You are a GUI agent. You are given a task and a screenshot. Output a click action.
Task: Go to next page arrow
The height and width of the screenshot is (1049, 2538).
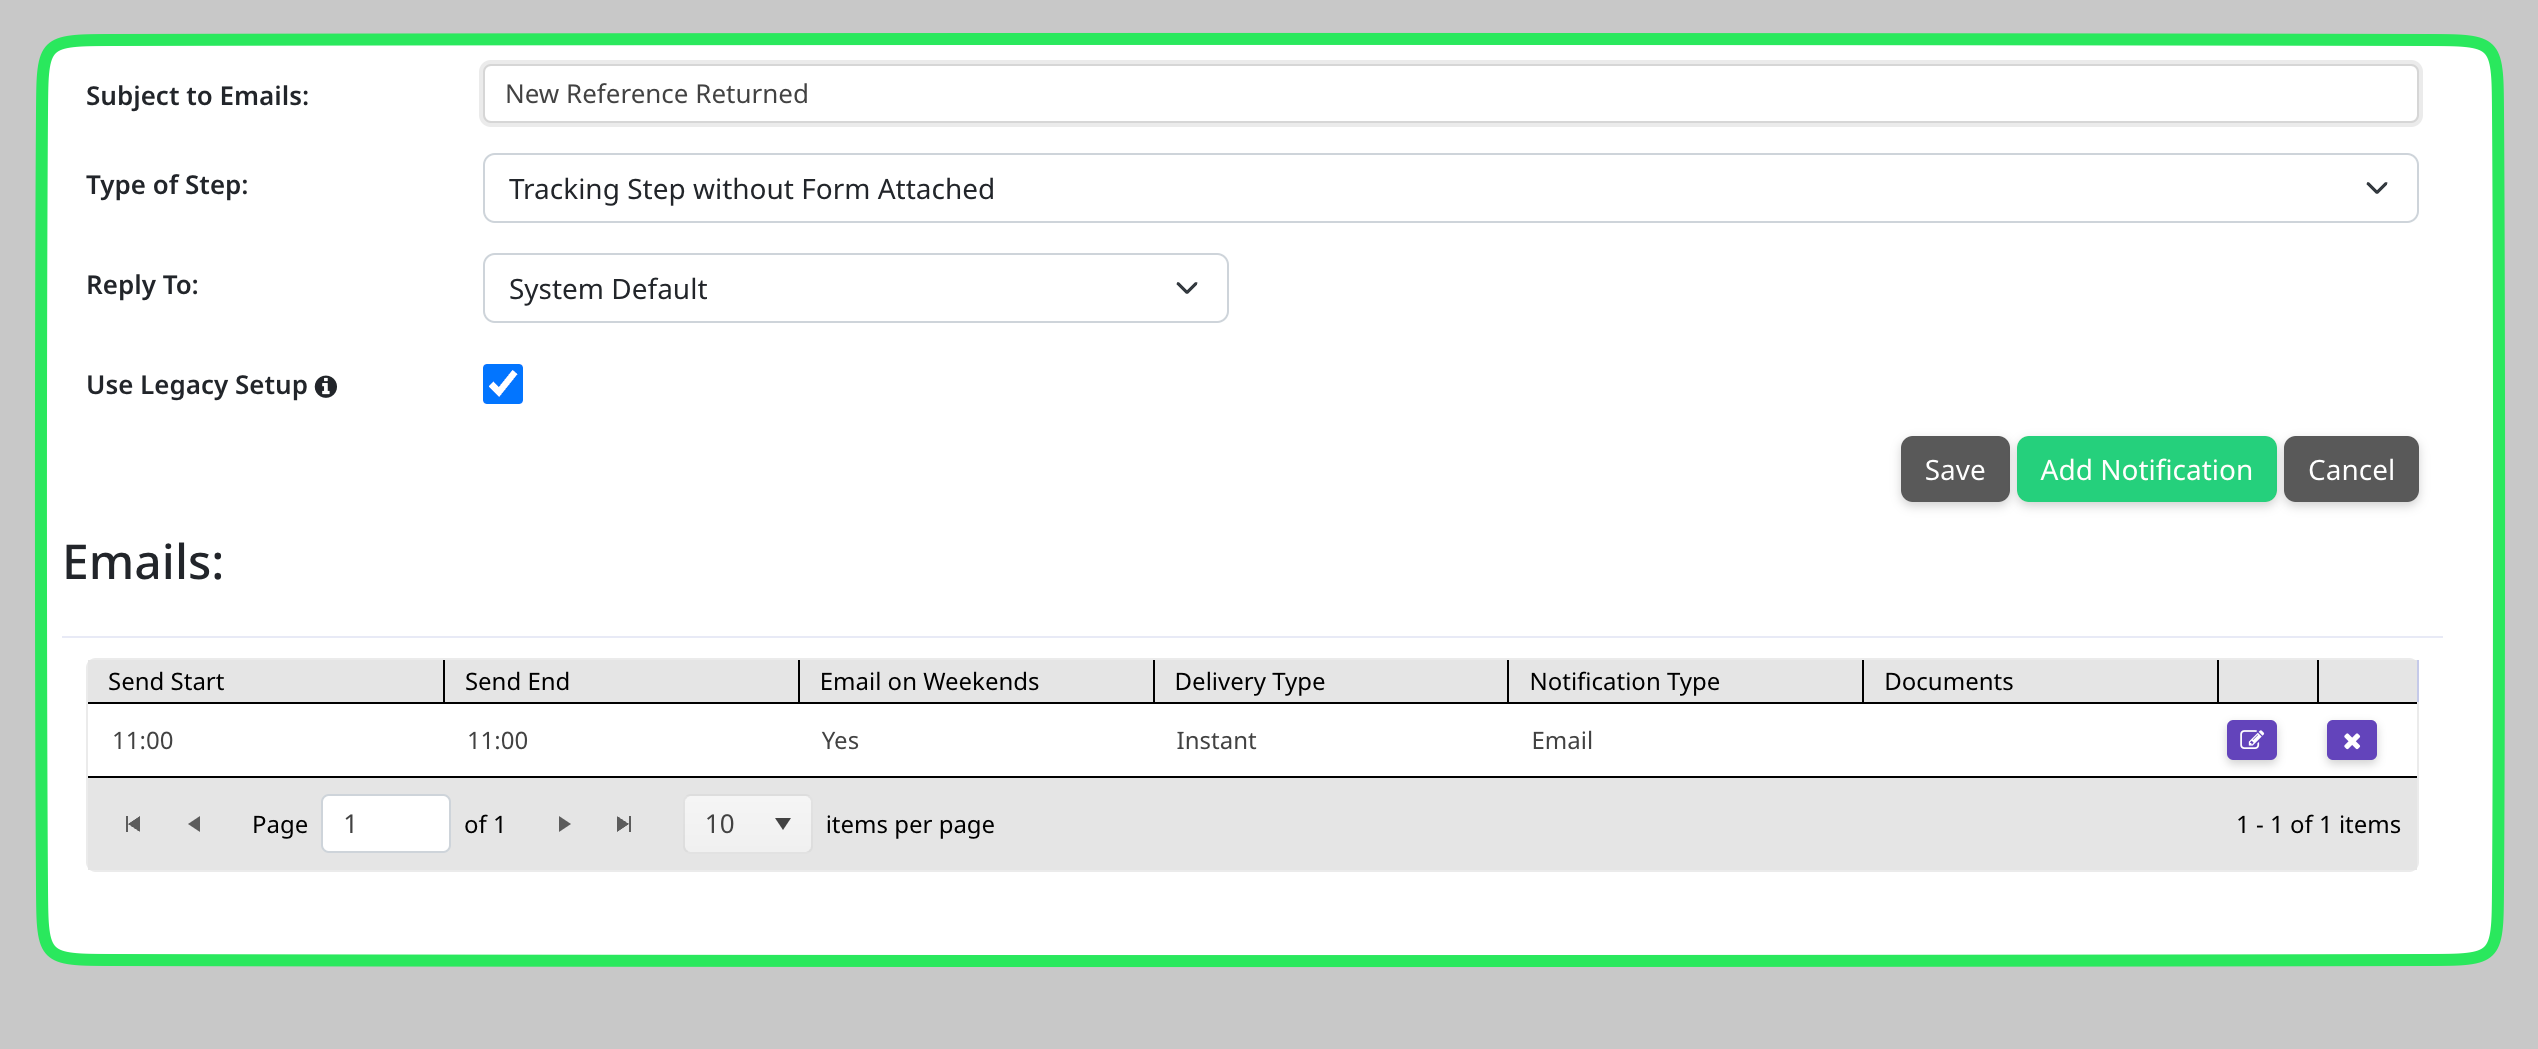tap(564, 824)
